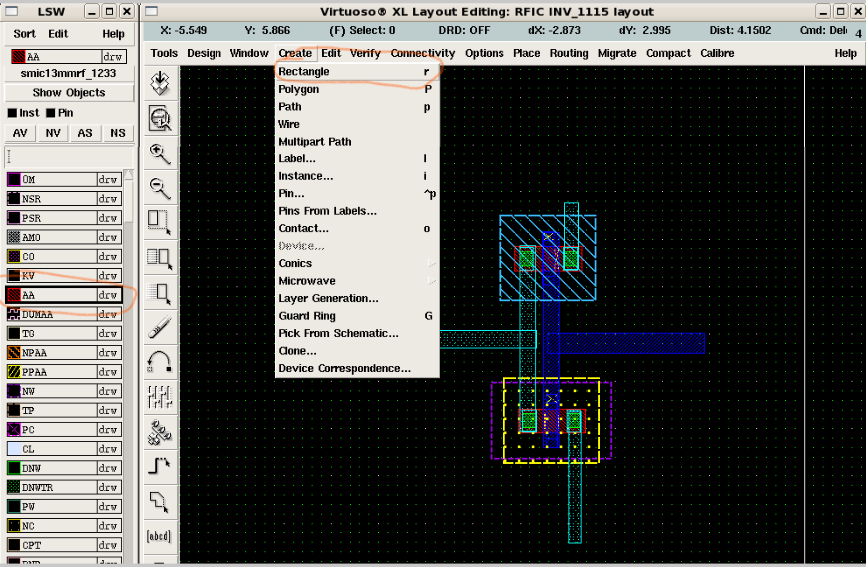The height and width of the screenshot is (567, 866).
Task: Select the PPAA drw layer row
Action: (x=64, y=372)
